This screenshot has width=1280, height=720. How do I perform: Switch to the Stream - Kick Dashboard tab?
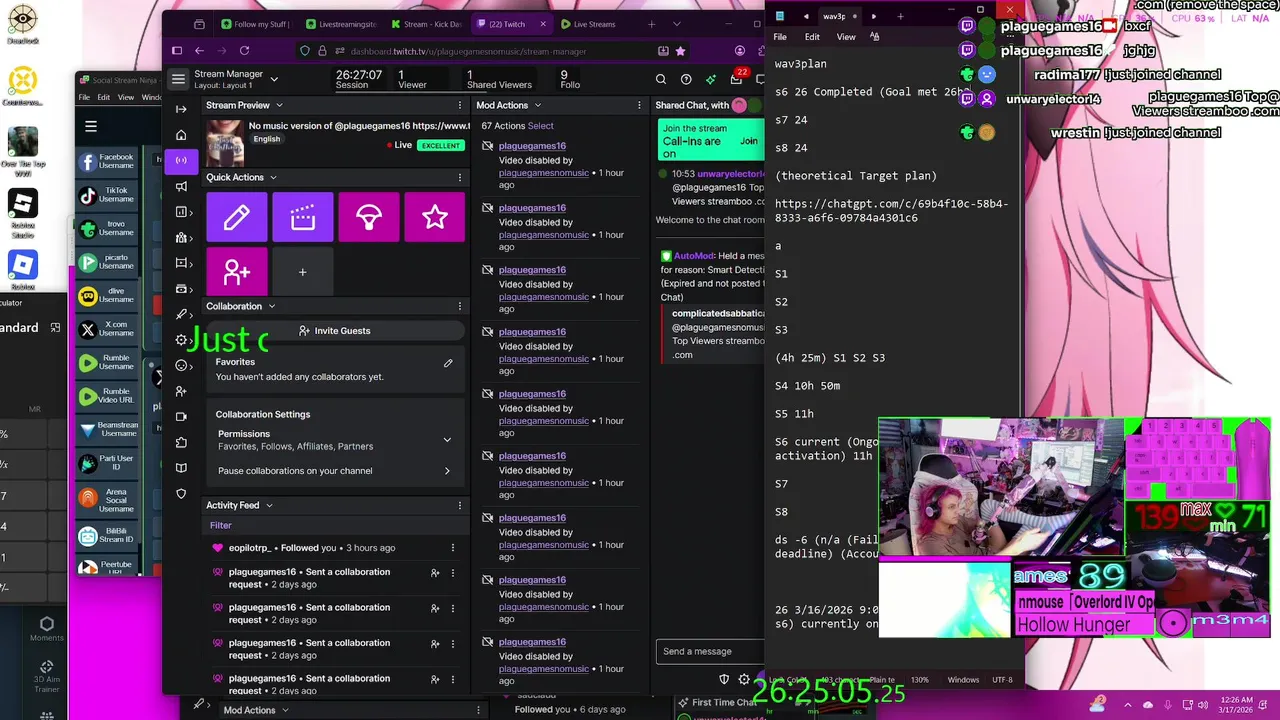tap(425, 24)
